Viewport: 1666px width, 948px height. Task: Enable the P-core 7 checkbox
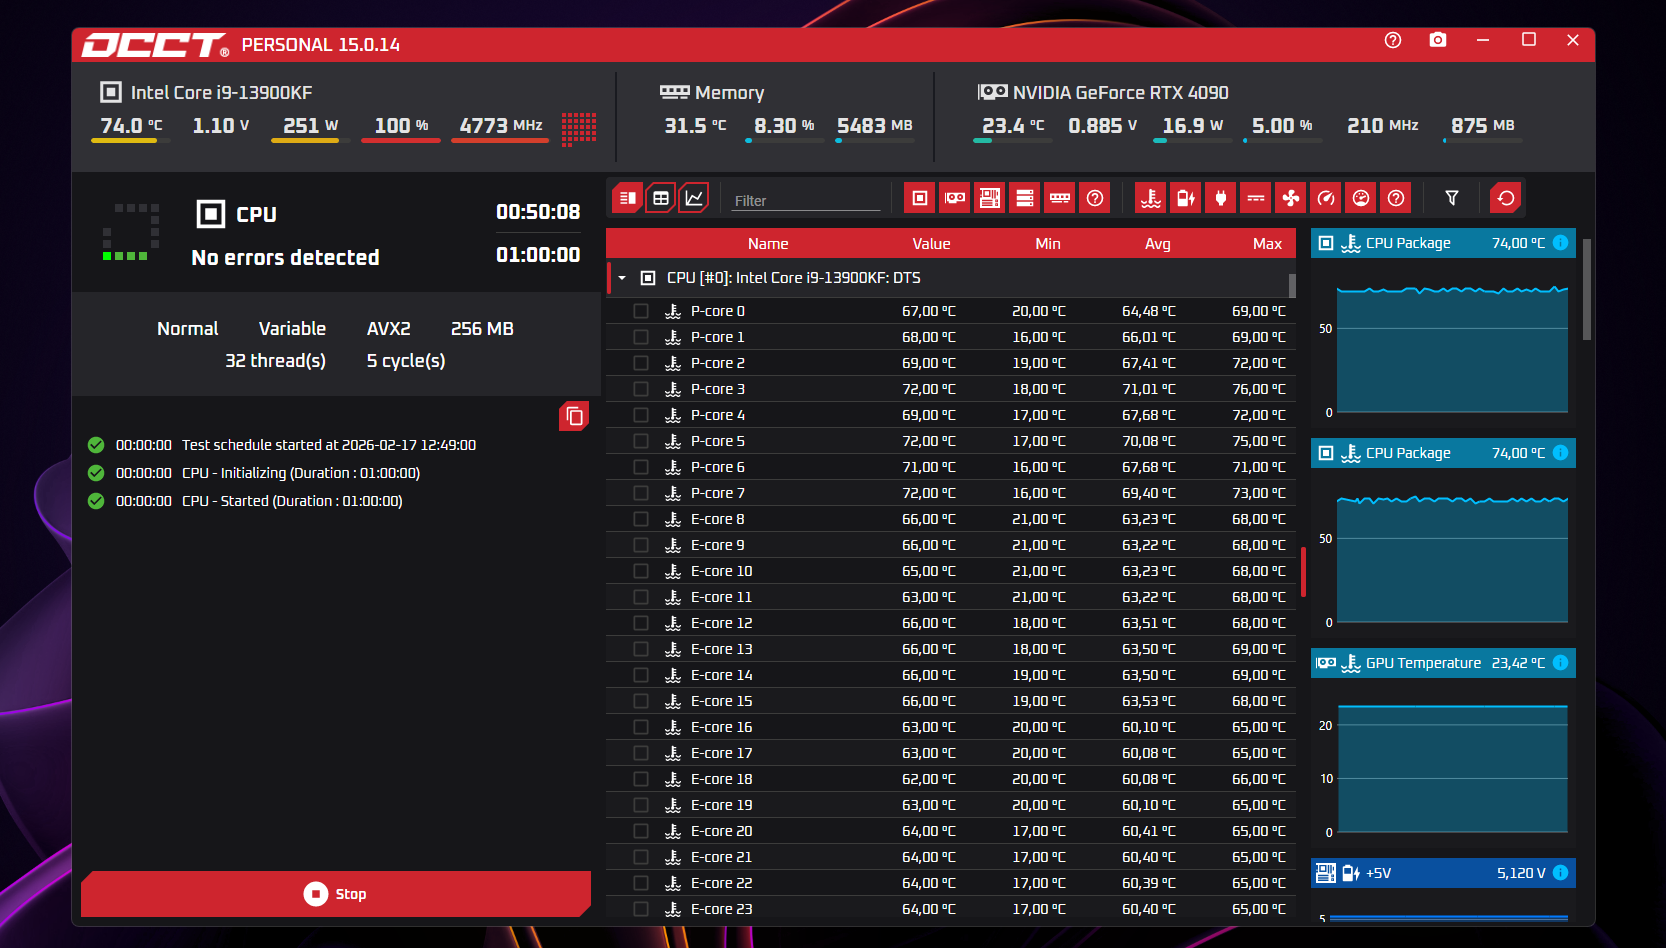pos(641,493)
